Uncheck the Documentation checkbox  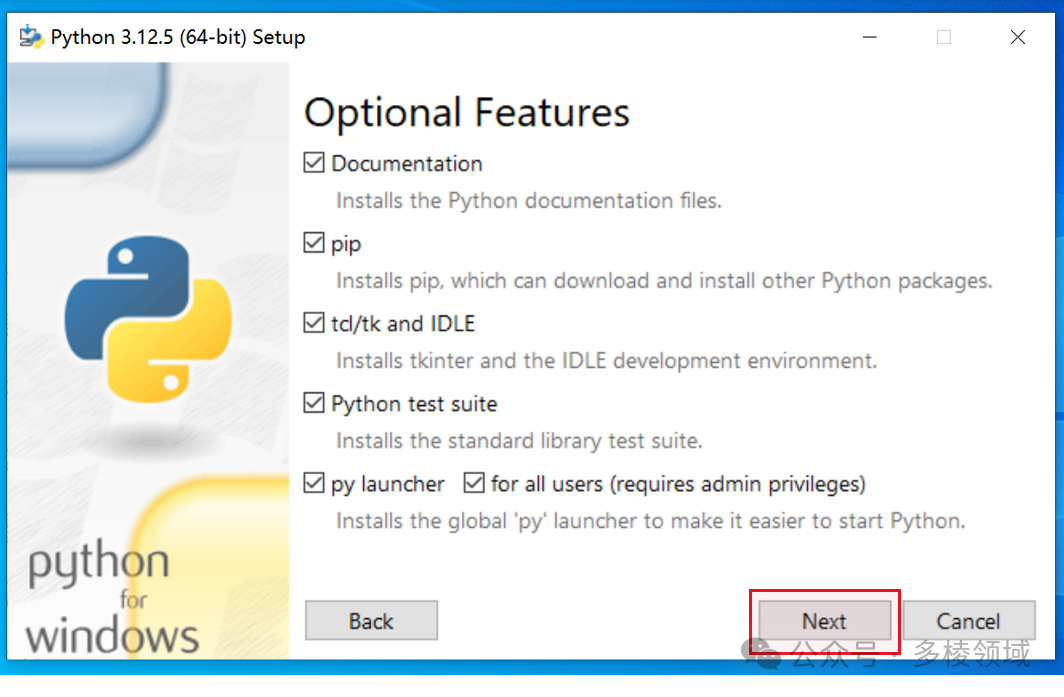coord(314,163)
